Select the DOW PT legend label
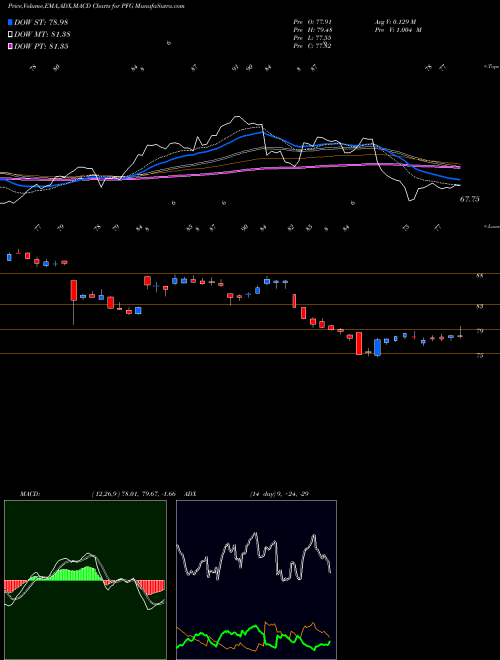This screenshot has width=500, height=660. (41, 46)
